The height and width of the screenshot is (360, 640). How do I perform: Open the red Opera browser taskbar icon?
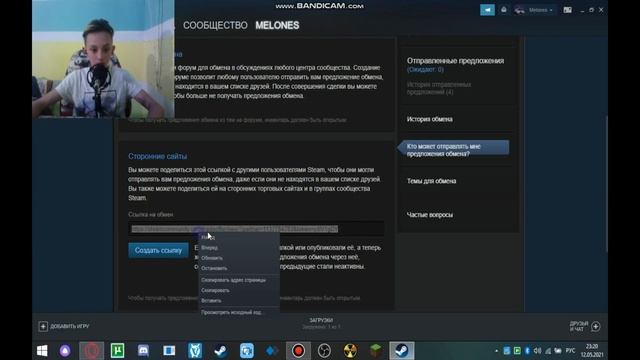(x=91, y=351)
